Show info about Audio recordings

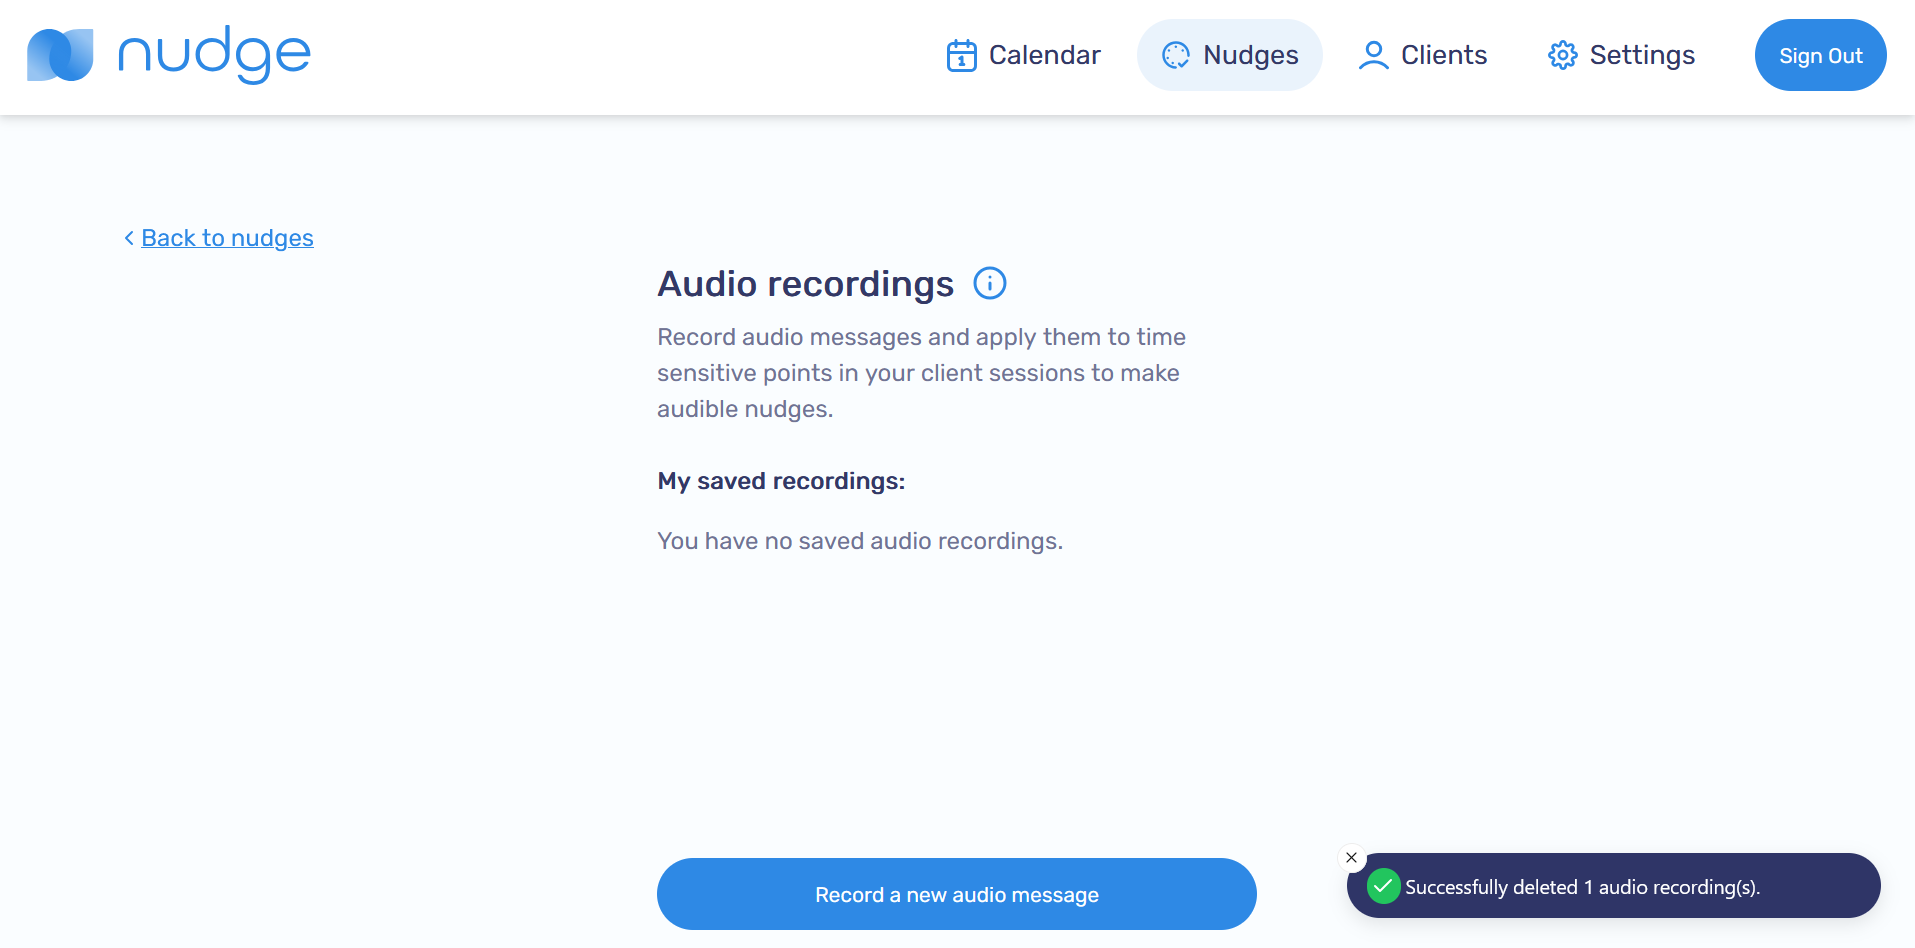[989, 284]
